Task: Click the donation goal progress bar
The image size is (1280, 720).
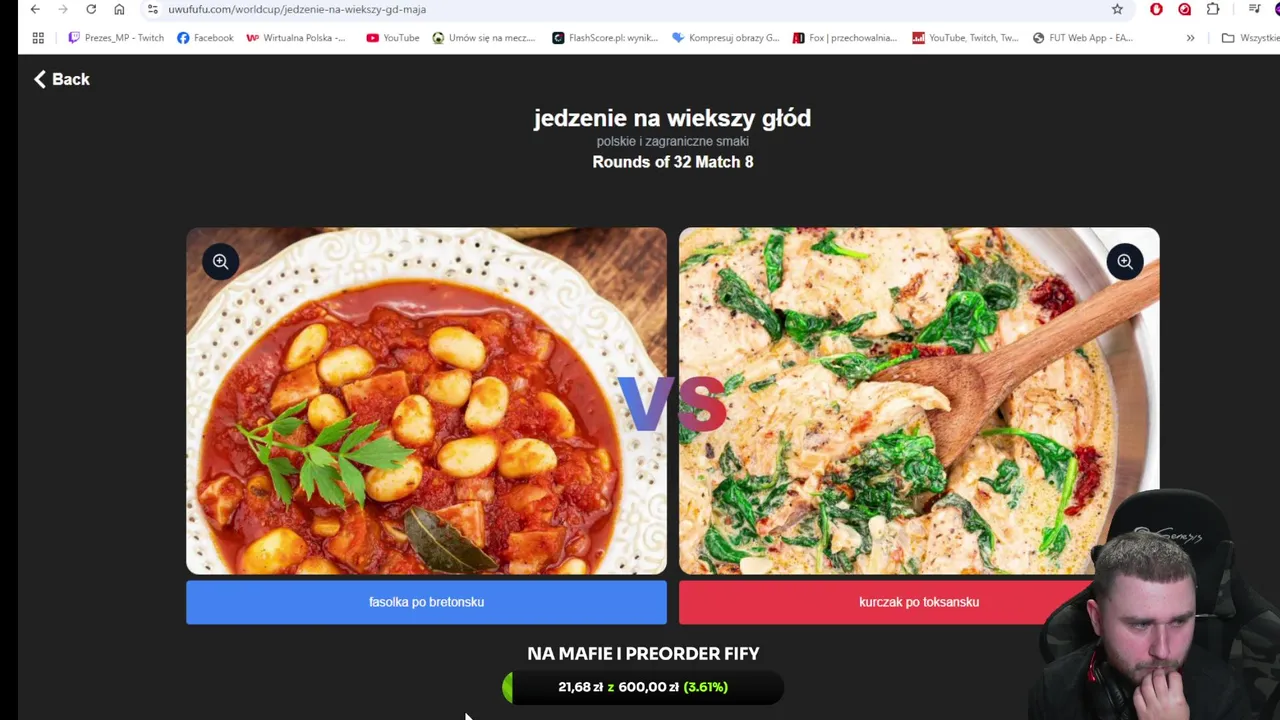Action: (x=643, y=687)
